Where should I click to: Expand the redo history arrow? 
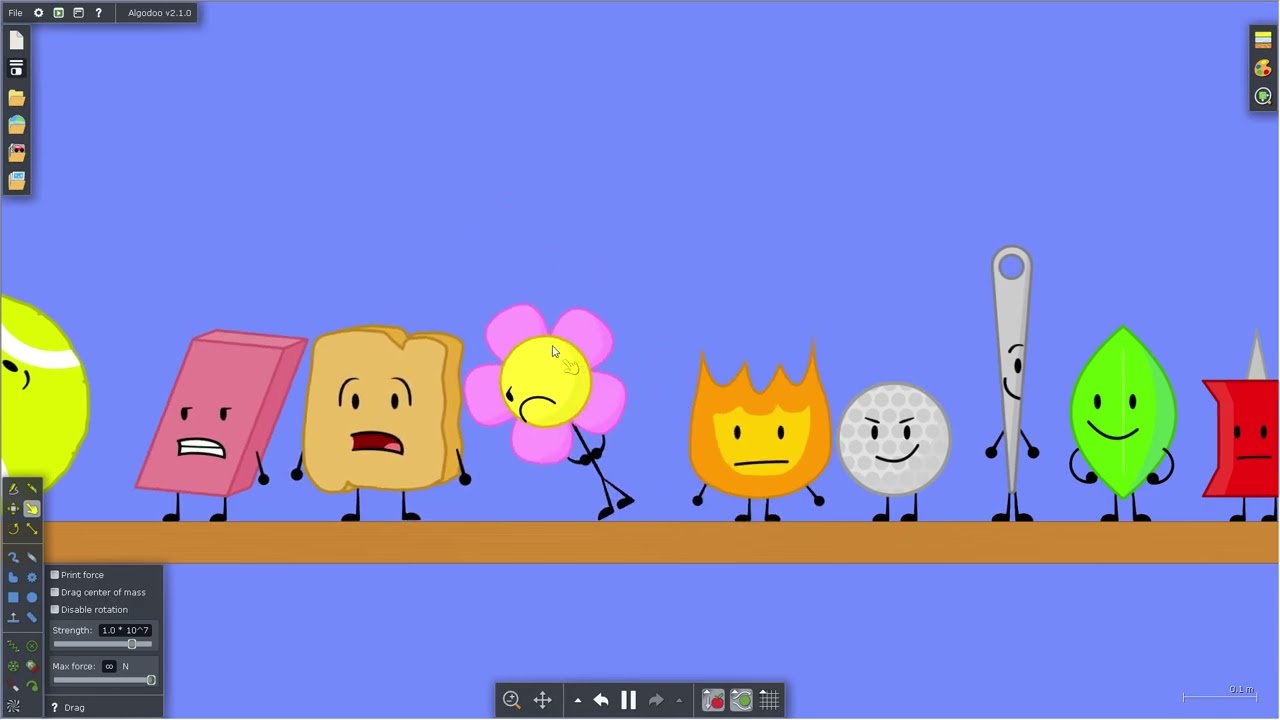click(679, 701)
